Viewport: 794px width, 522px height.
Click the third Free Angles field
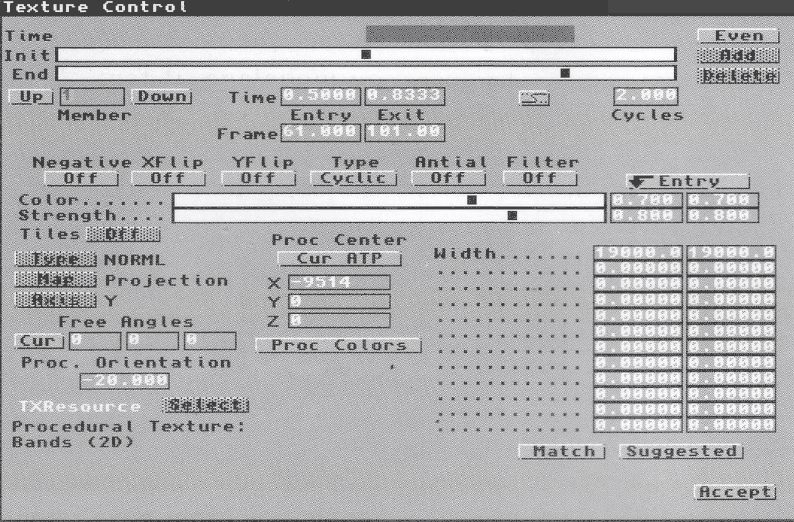click(210, 341)
